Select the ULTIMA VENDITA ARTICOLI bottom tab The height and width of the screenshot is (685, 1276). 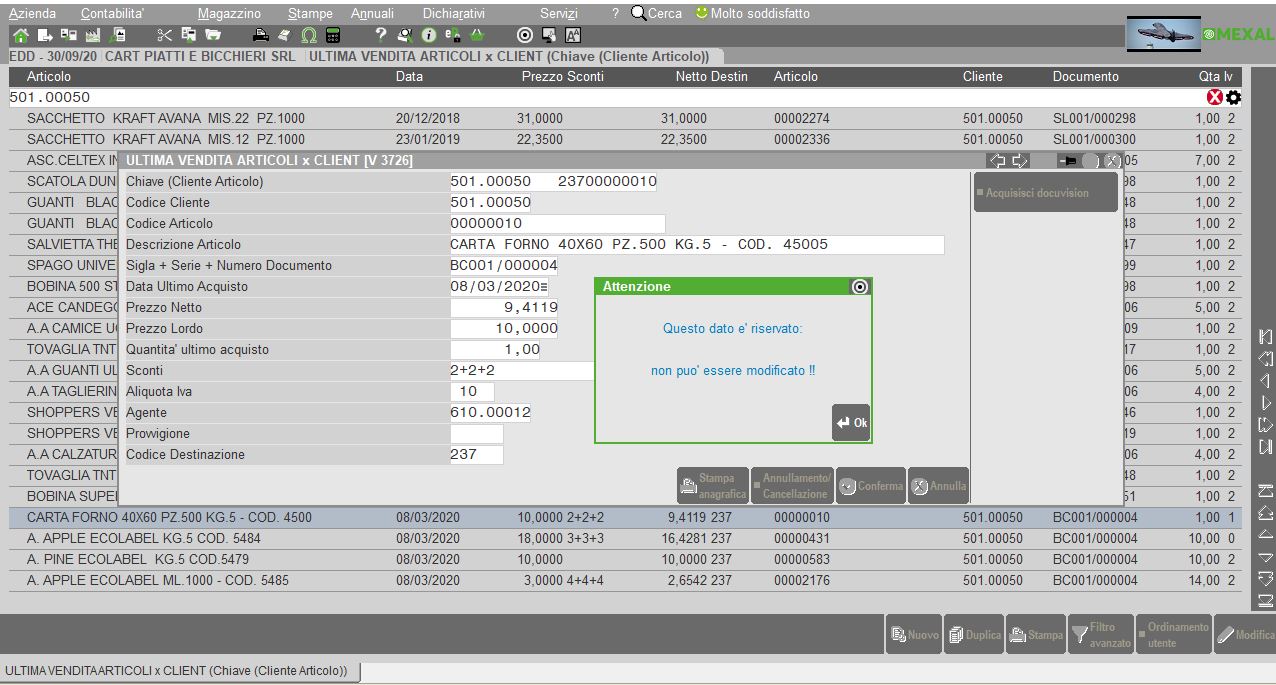tap(178, 671)
